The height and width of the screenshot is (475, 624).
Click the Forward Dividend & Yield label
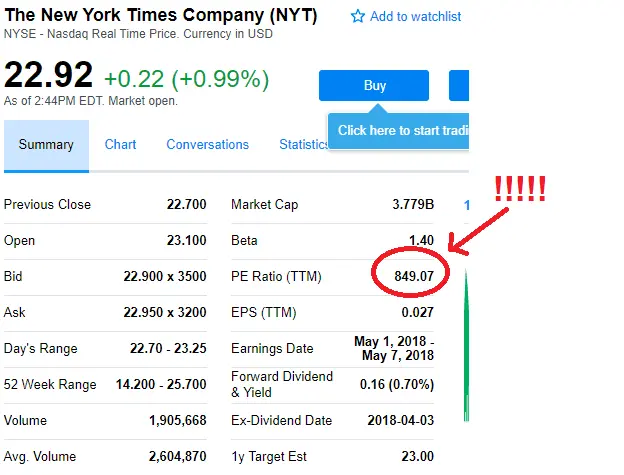(x=282, y=384)
